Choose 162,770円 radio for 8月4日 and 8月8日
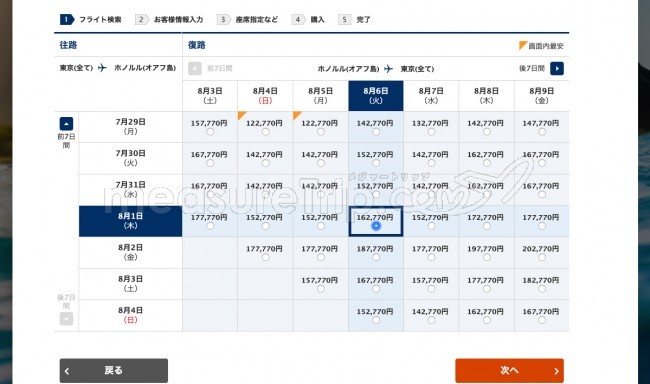This screenshot has height=384, width=650. coord(487,320)
